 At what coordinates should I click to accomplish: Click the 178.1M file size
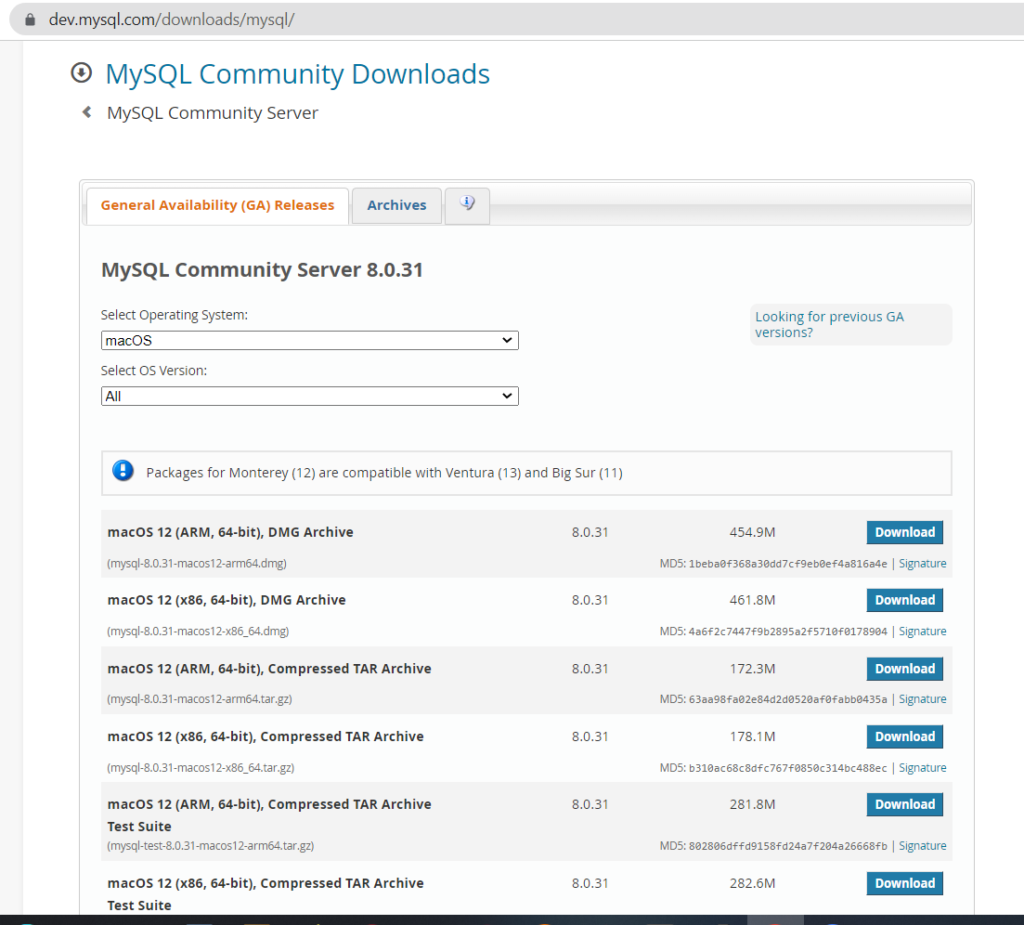click(752, 737)
